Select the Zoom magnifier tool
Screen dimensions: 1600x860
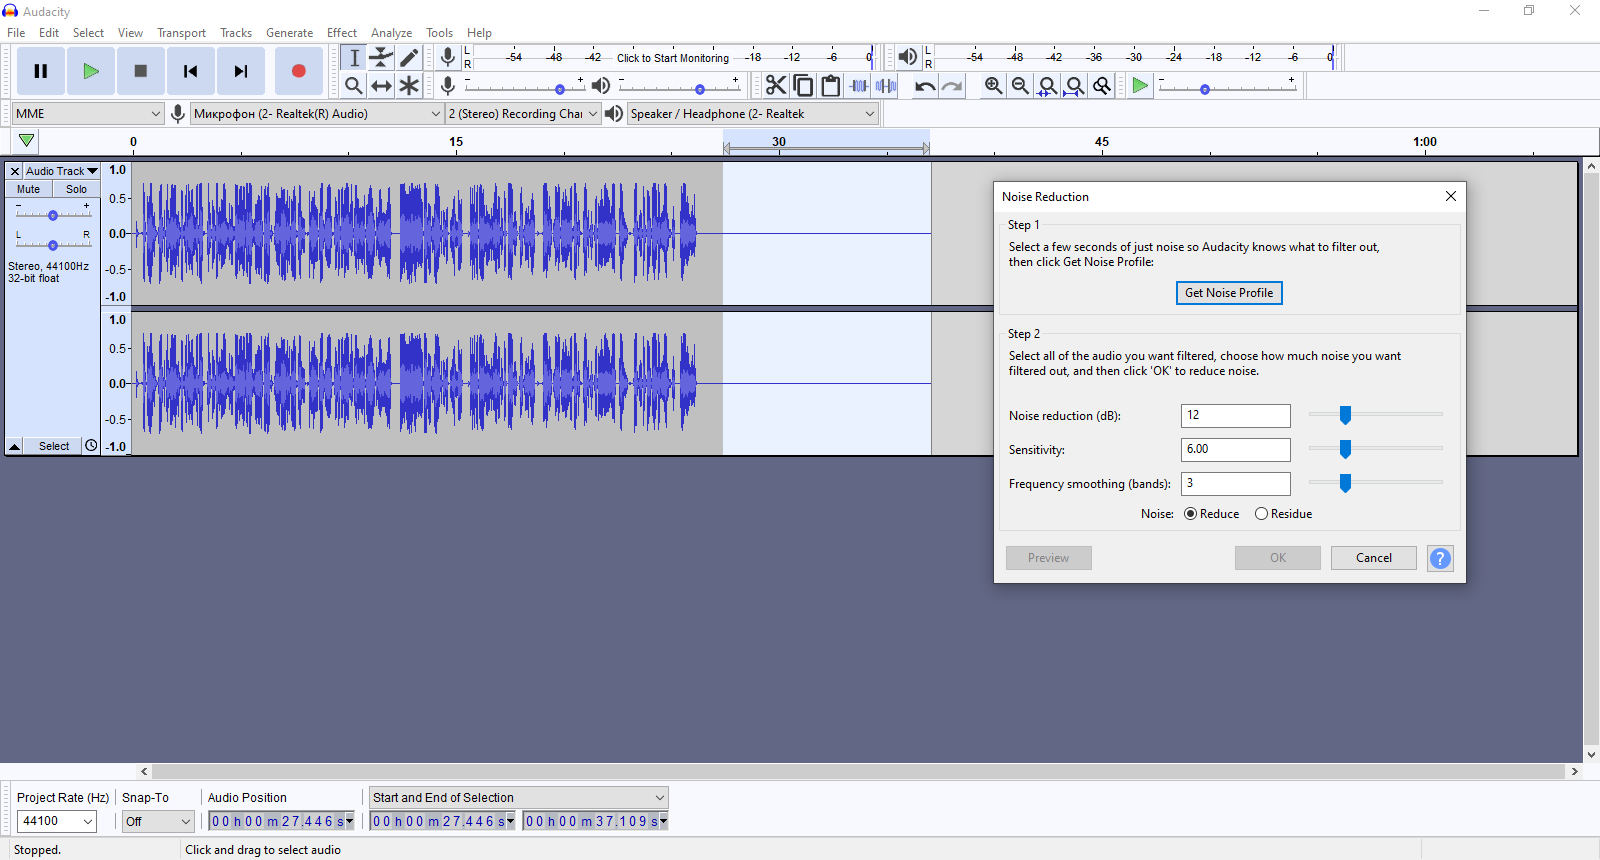point(354,86)
